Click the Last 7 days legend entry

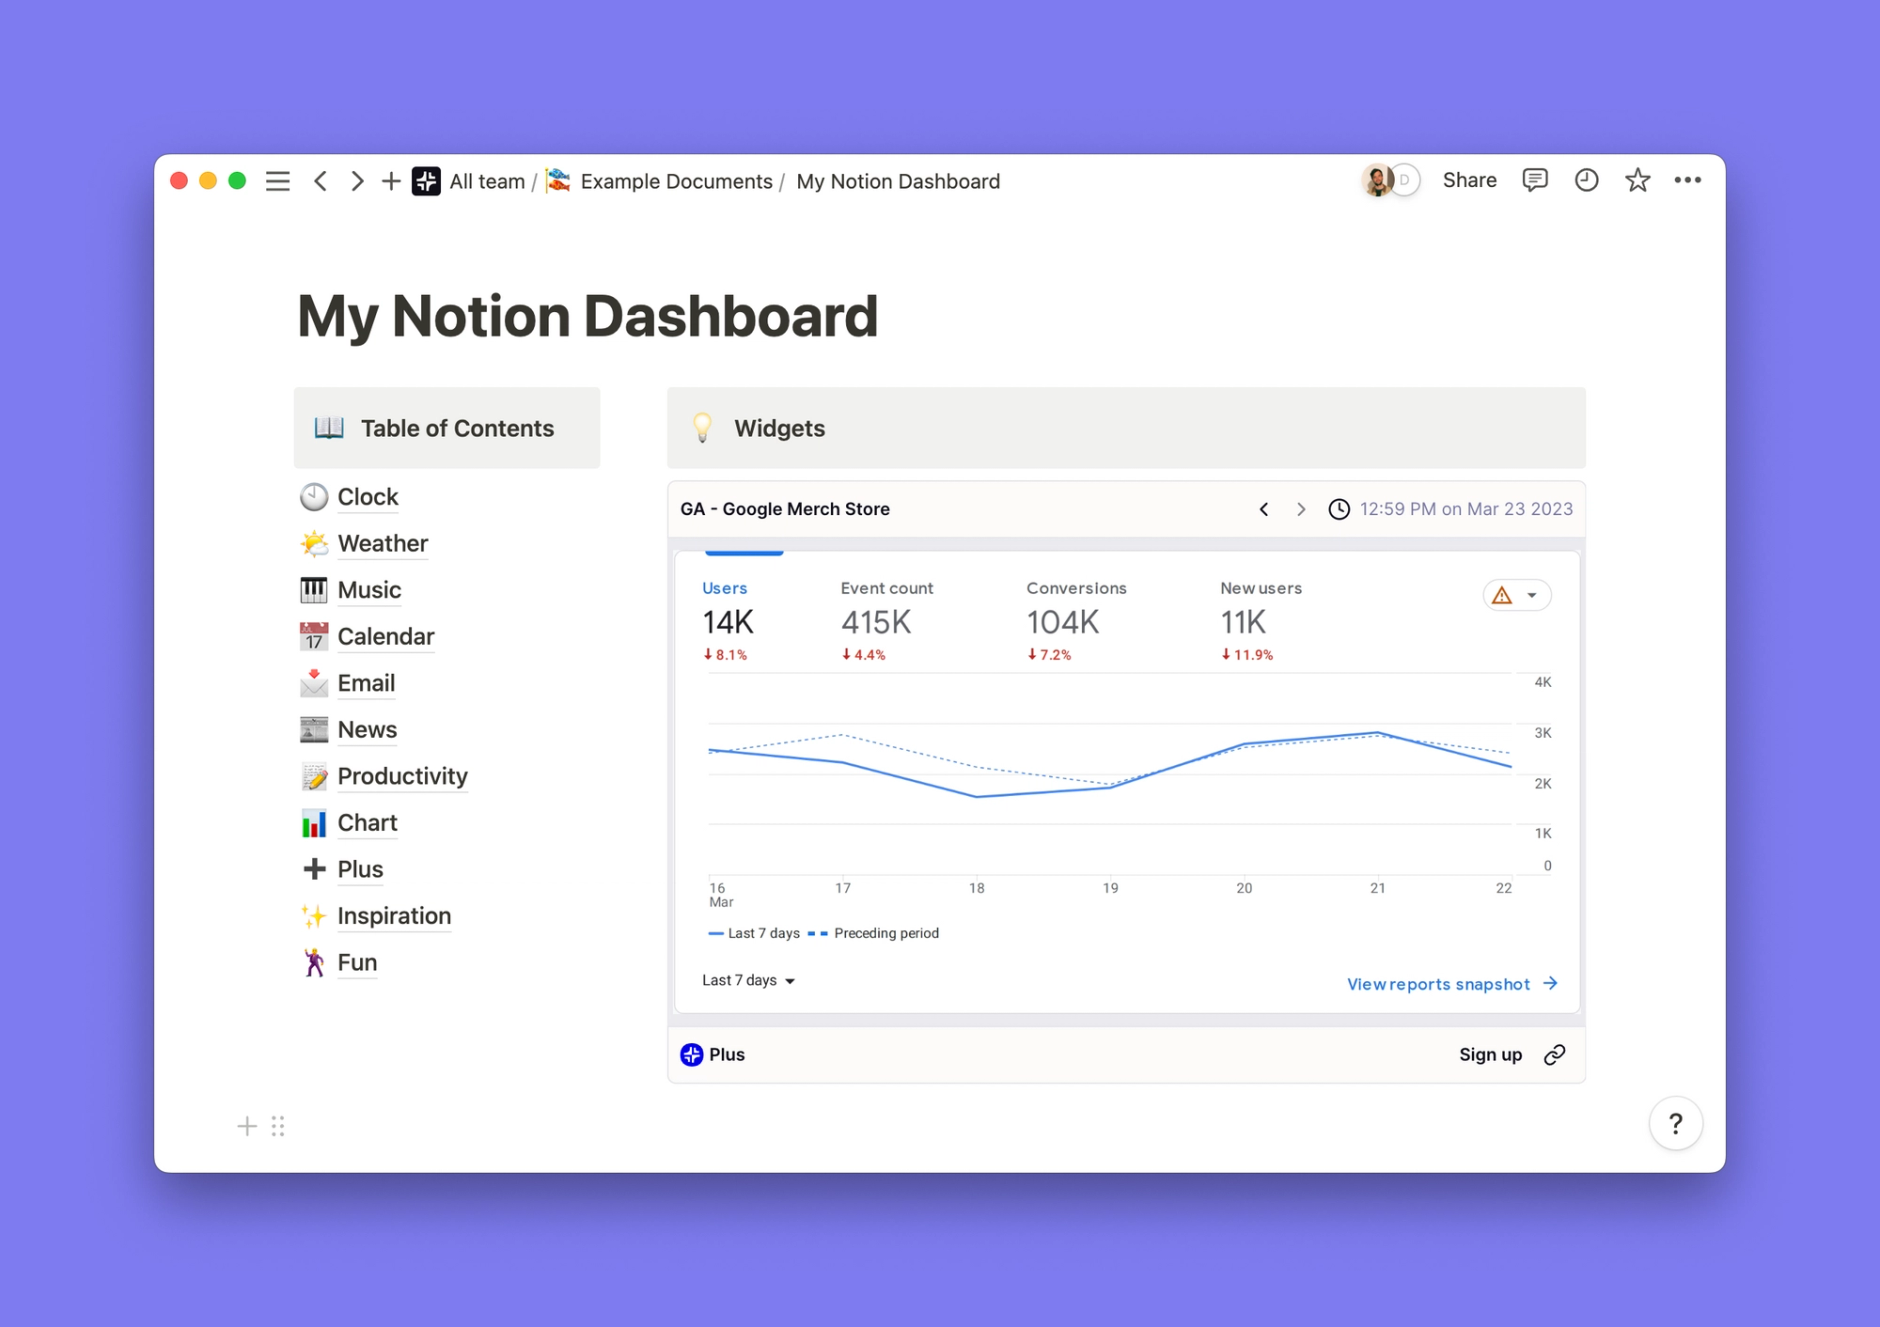(754, 933)
